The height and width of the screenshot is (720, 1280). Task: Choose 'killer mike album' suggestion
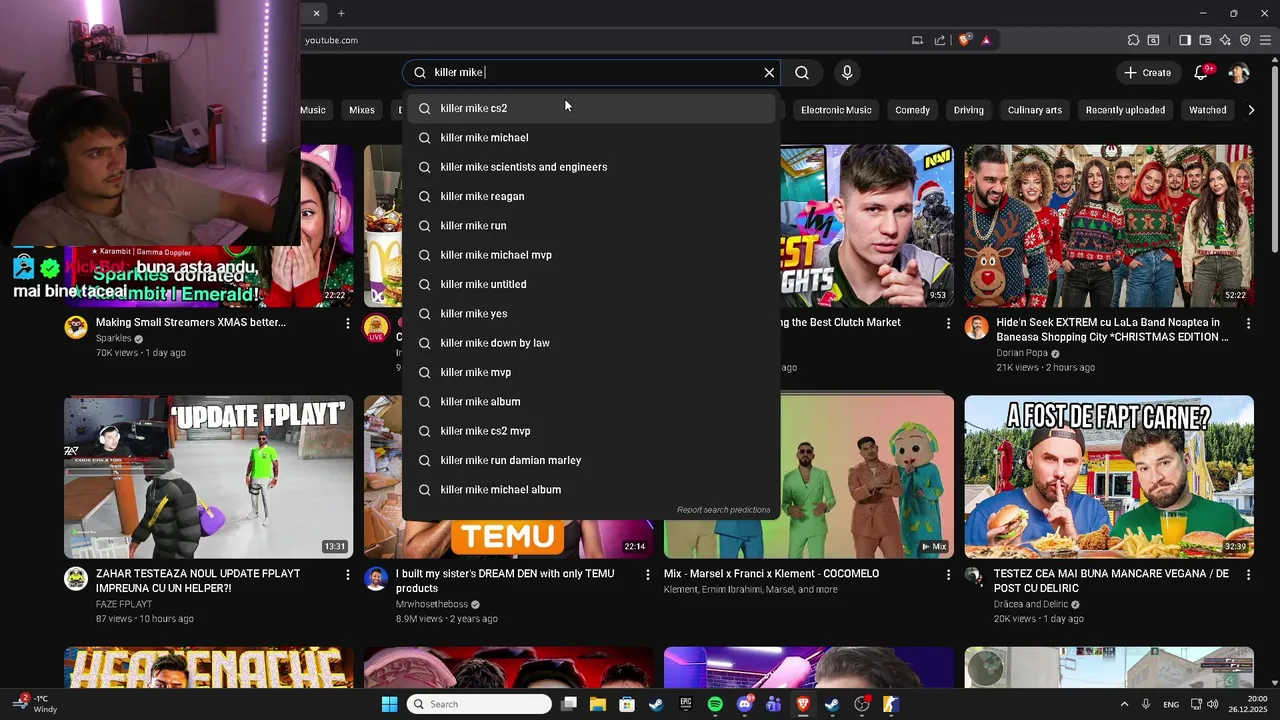(x=590, y=401)
